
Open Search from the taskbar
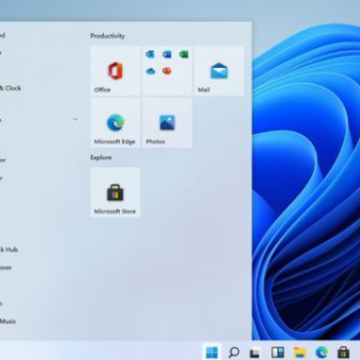coord(234,352)
